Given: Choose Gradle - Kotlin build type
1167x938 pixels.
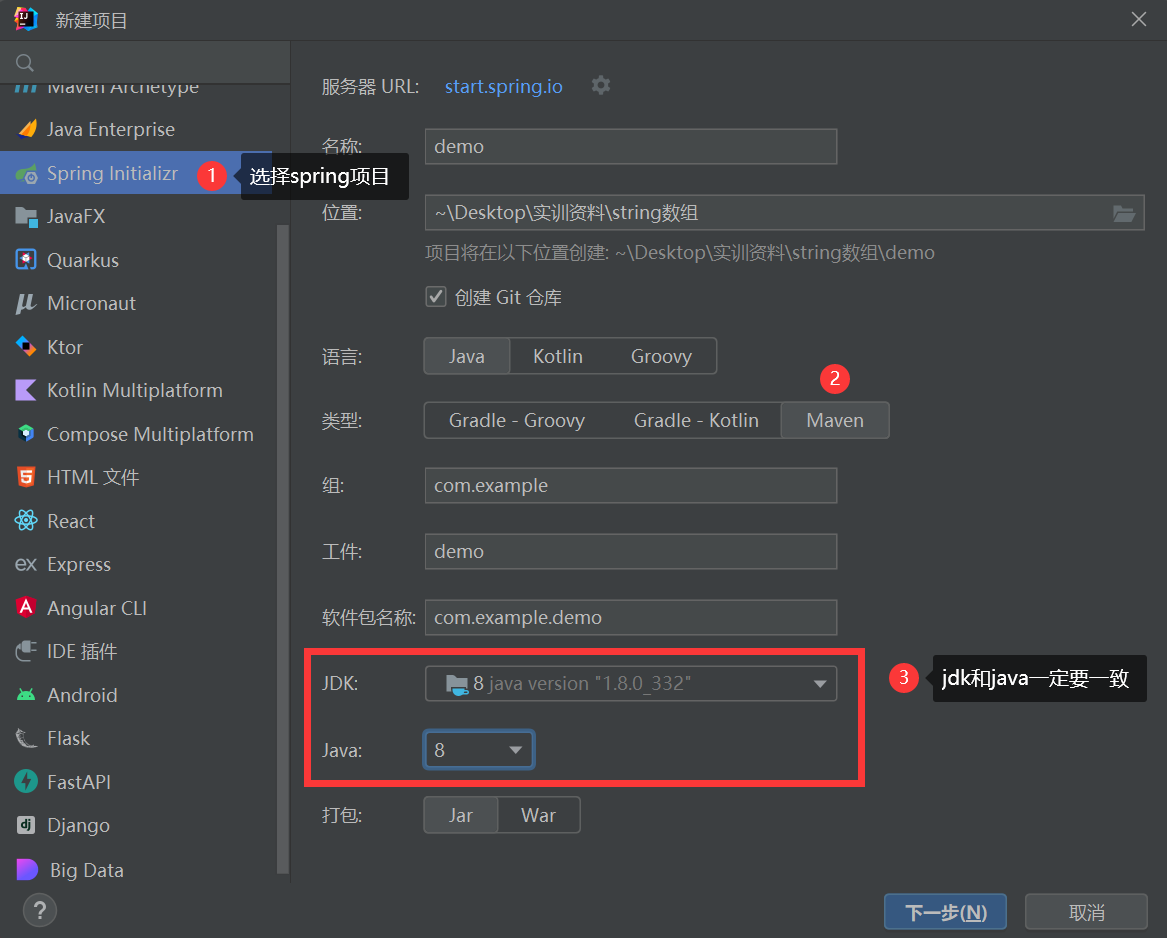Looking at the screenshot, I should (x=696, y=421).
